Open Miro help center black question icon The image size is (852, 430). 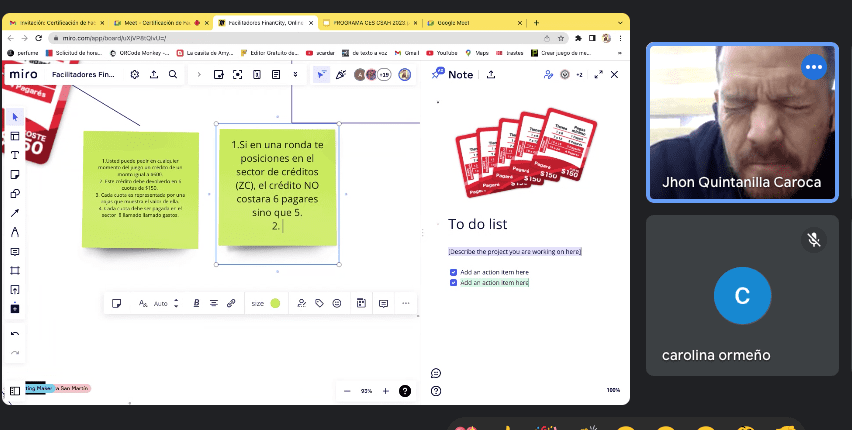pos(405,391)
